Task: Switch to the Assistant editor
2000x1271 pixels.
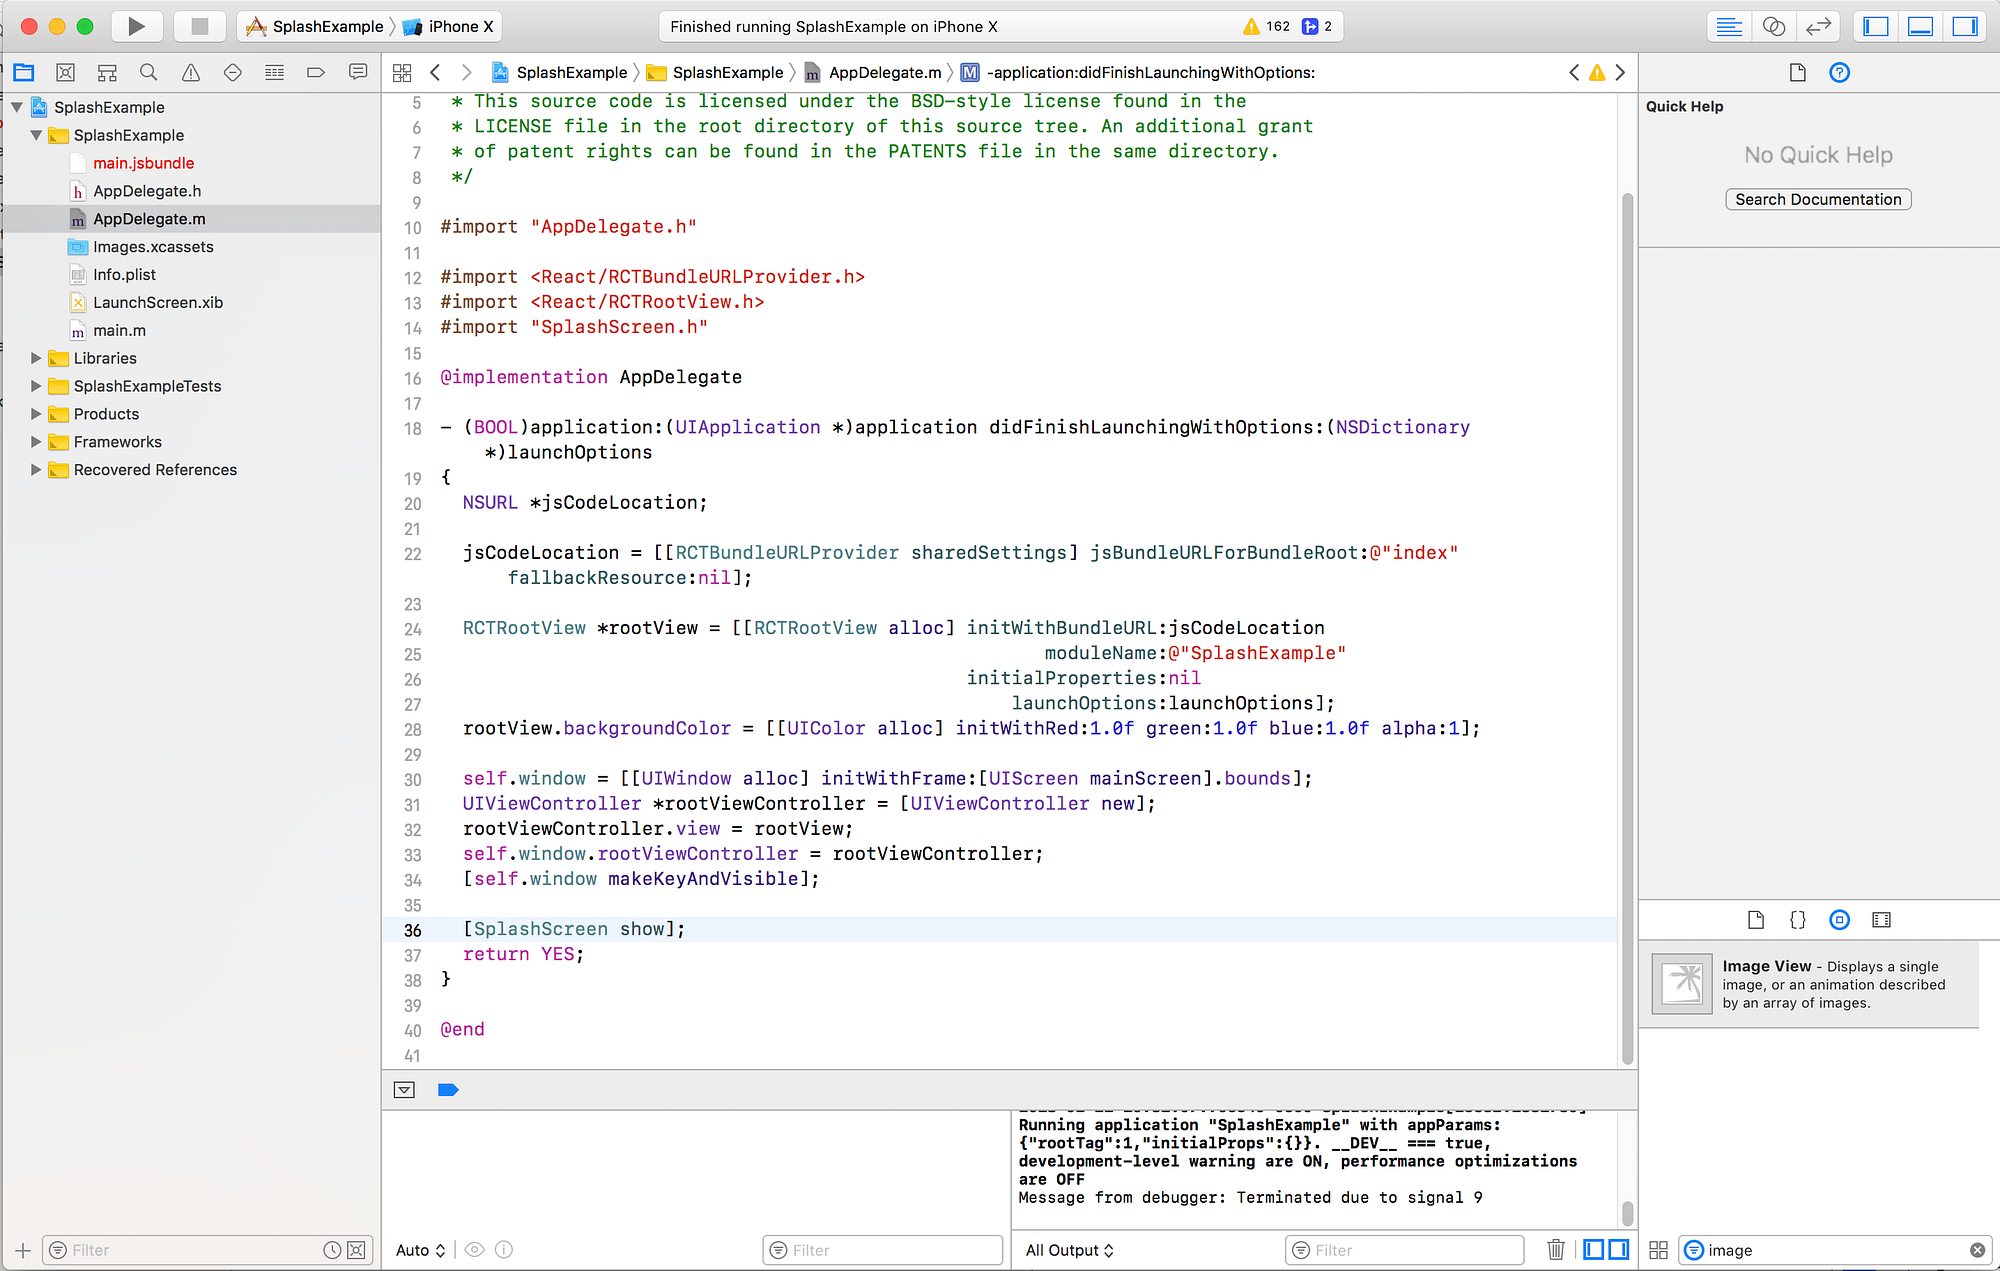Action: click(x=1773, y=26)
